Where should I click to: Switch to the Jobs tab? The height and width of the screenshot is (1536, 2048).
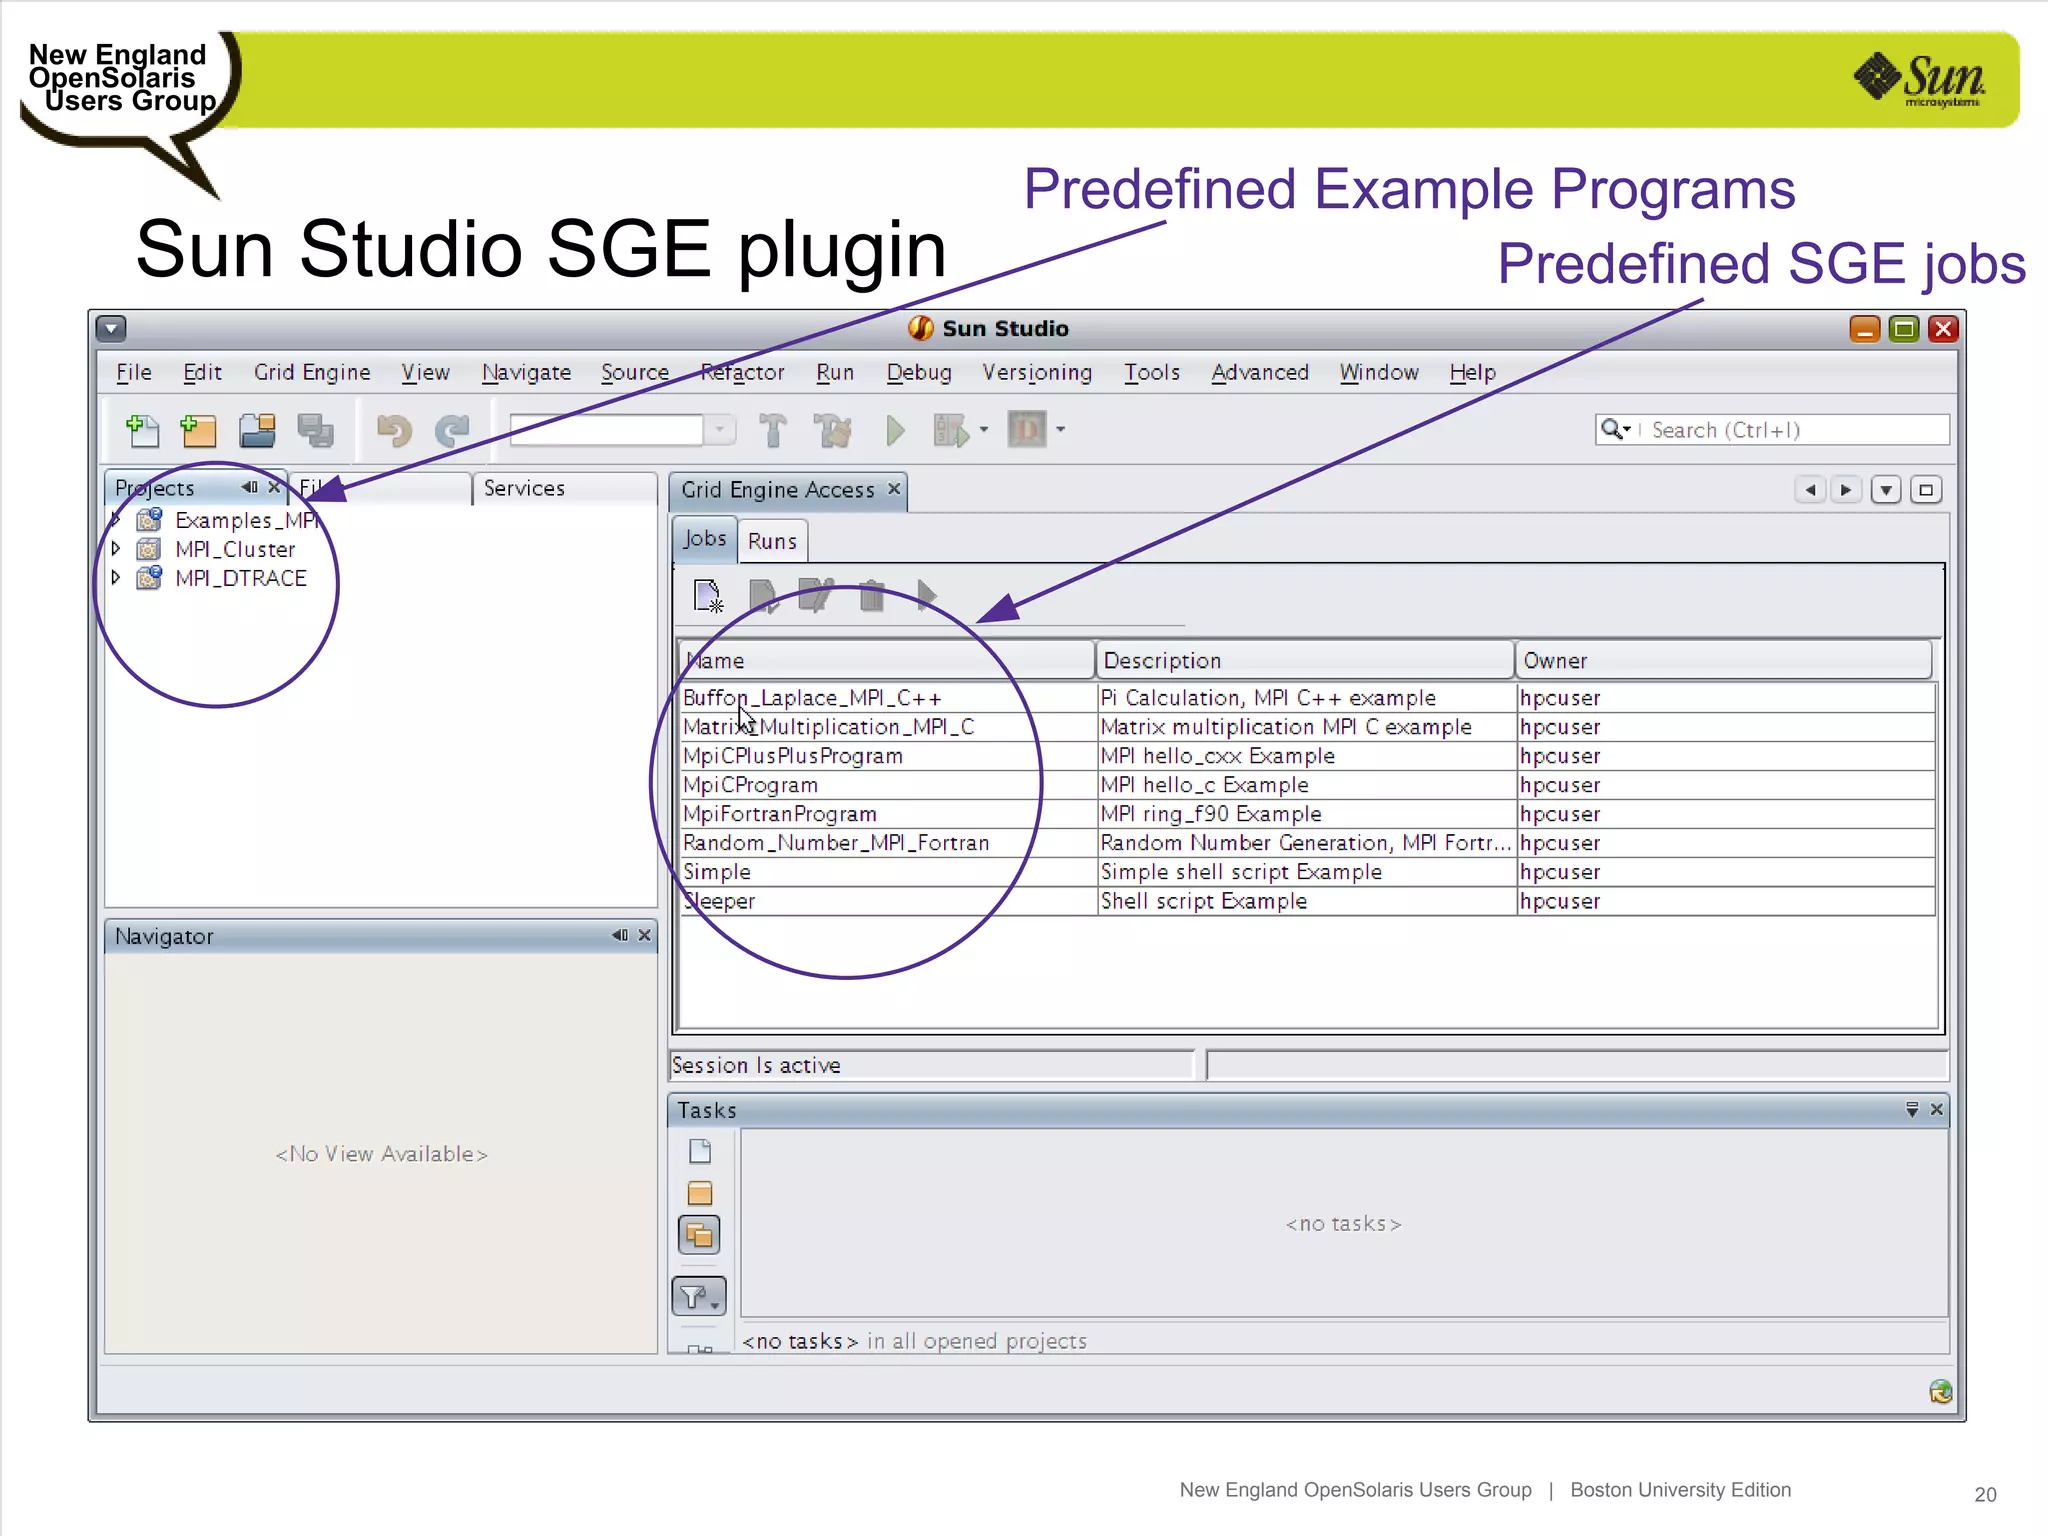coord(704,539)
